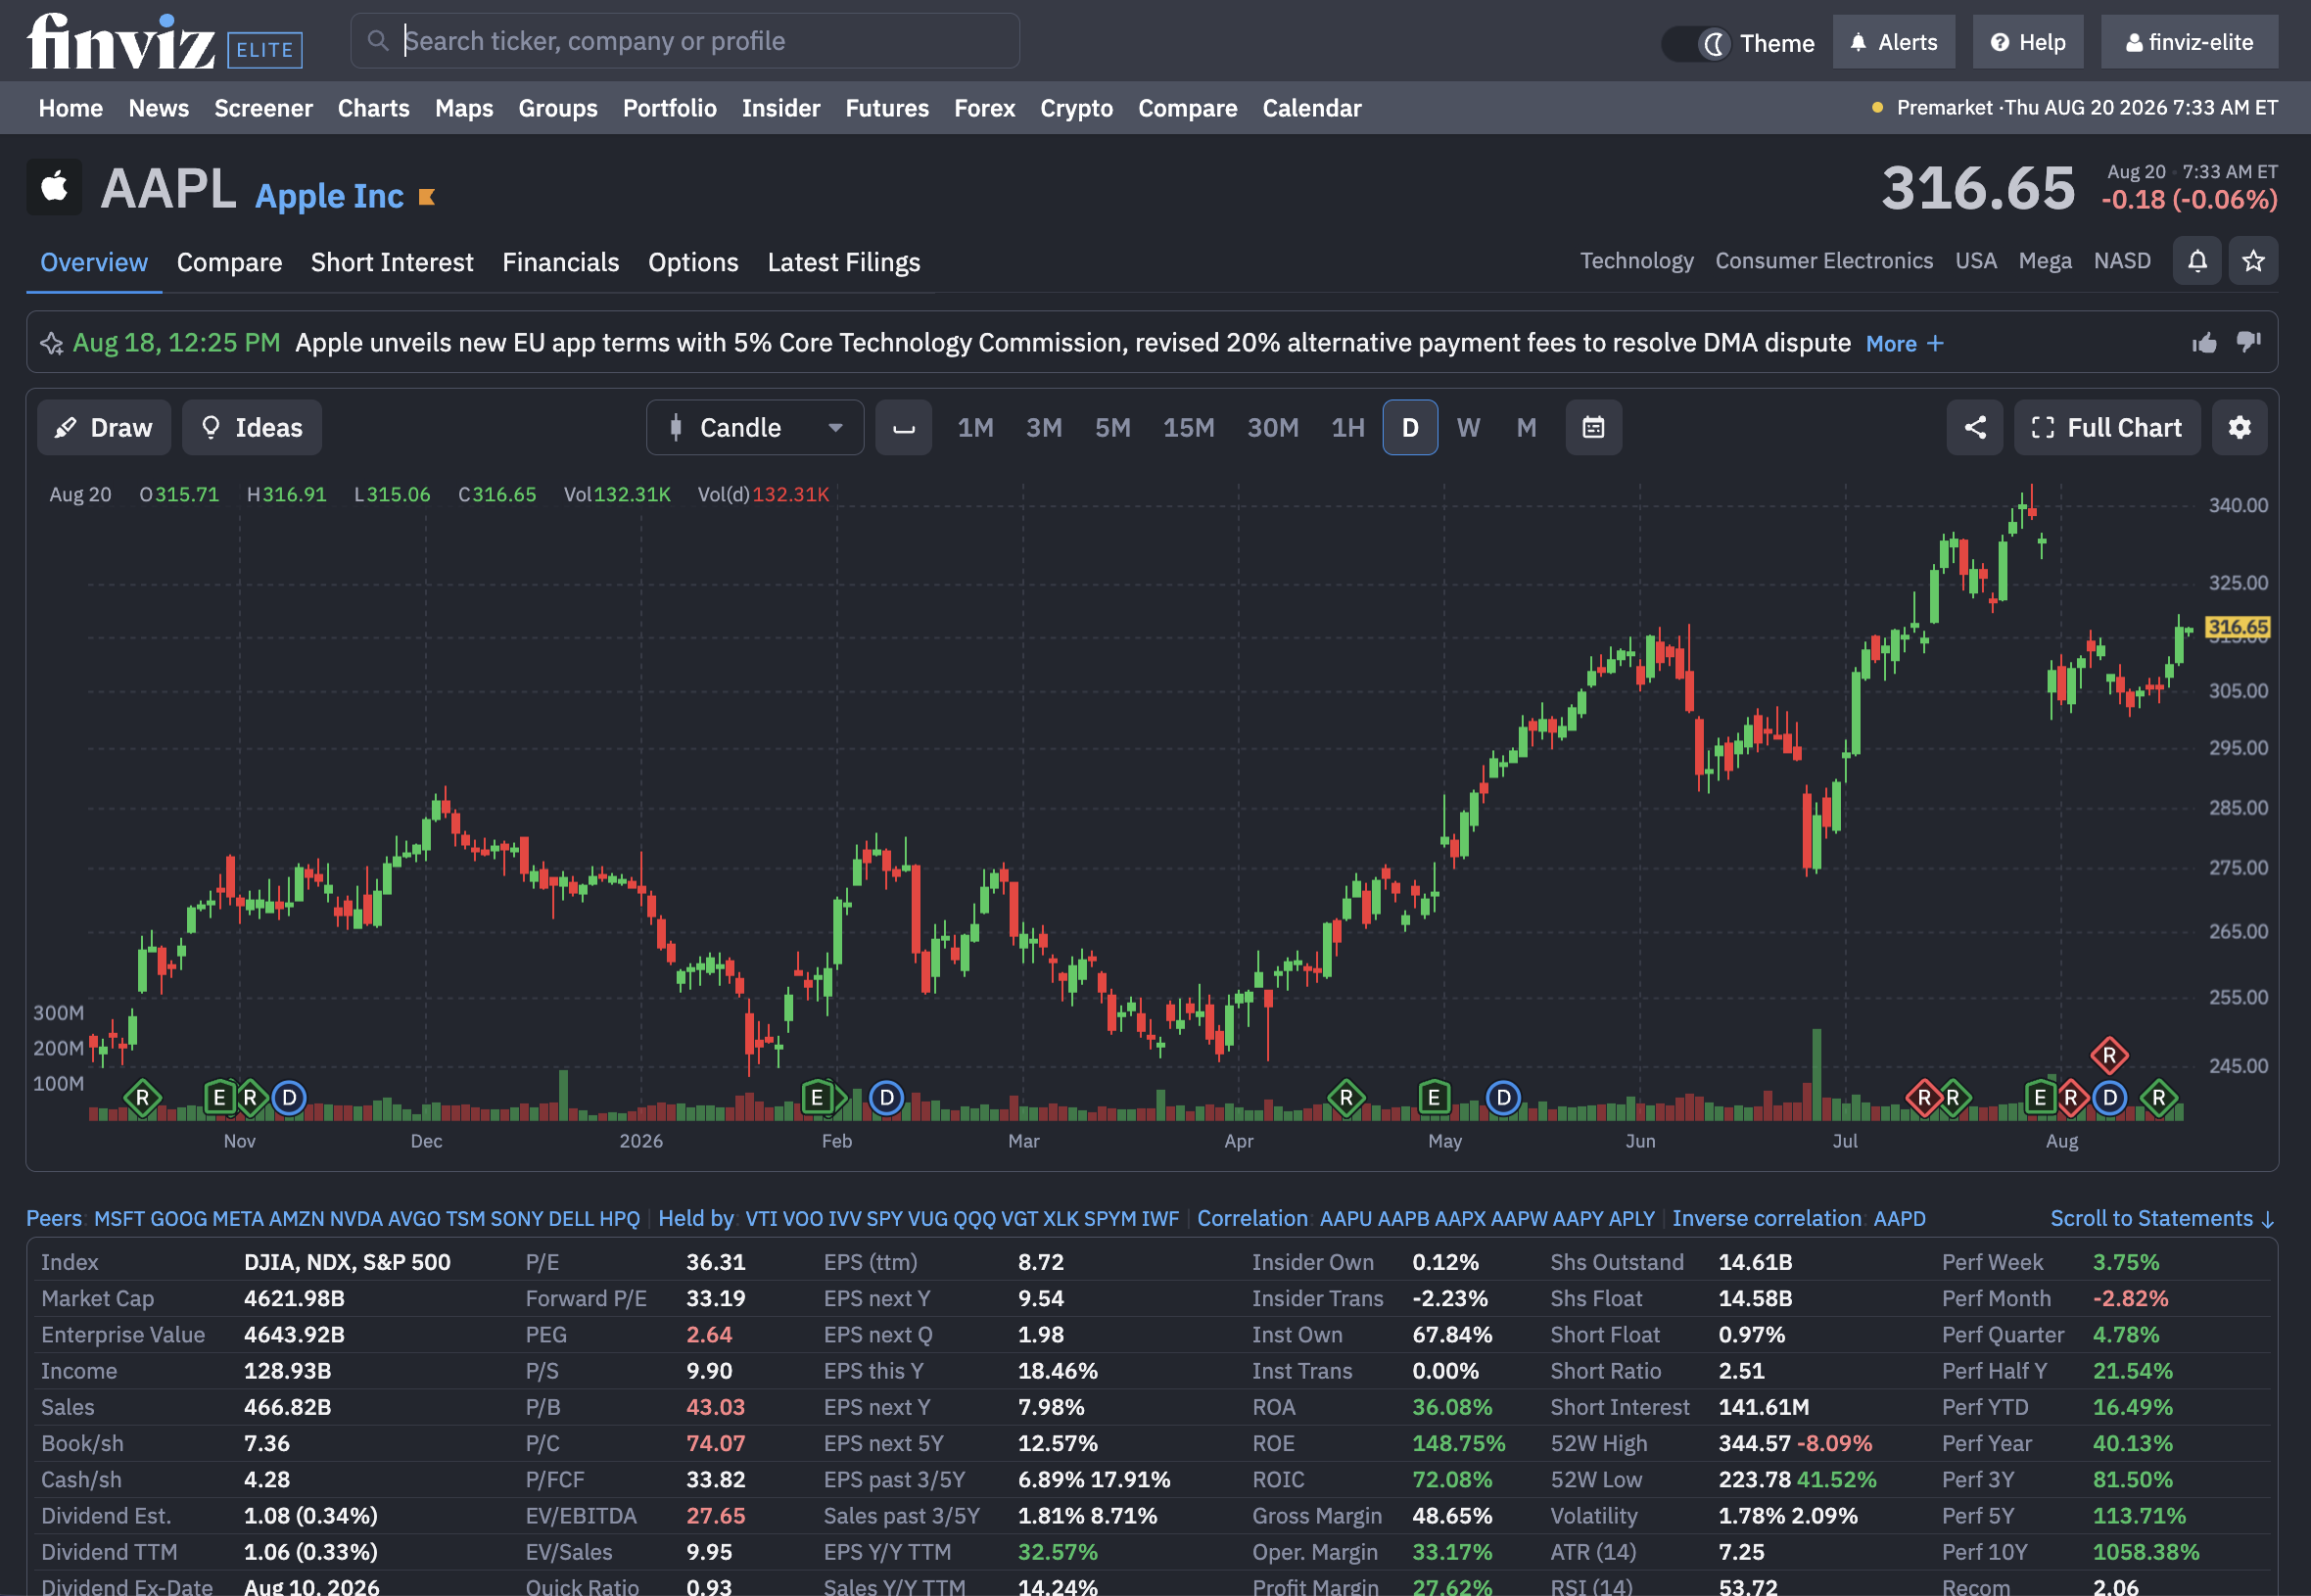Open the Compare tab under AAPL
The image size is (2311, 1596).
point(229,262)
